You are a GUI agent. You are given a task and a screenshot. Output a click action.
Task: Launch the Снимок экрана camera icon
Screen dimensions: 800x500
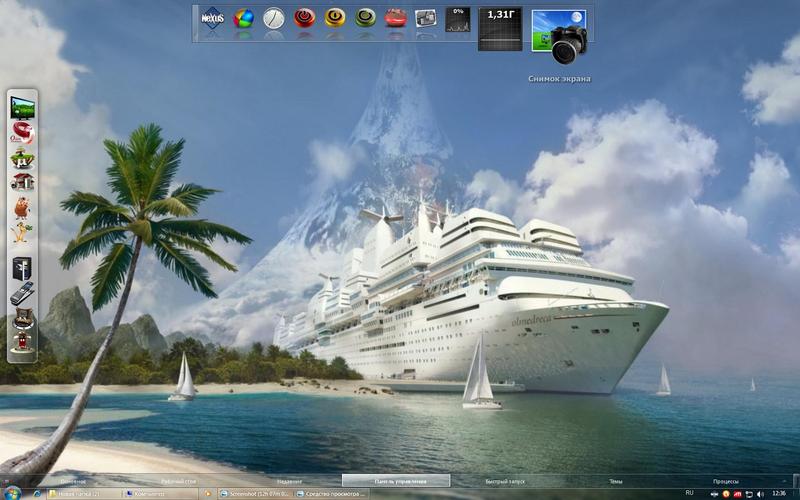559,37
